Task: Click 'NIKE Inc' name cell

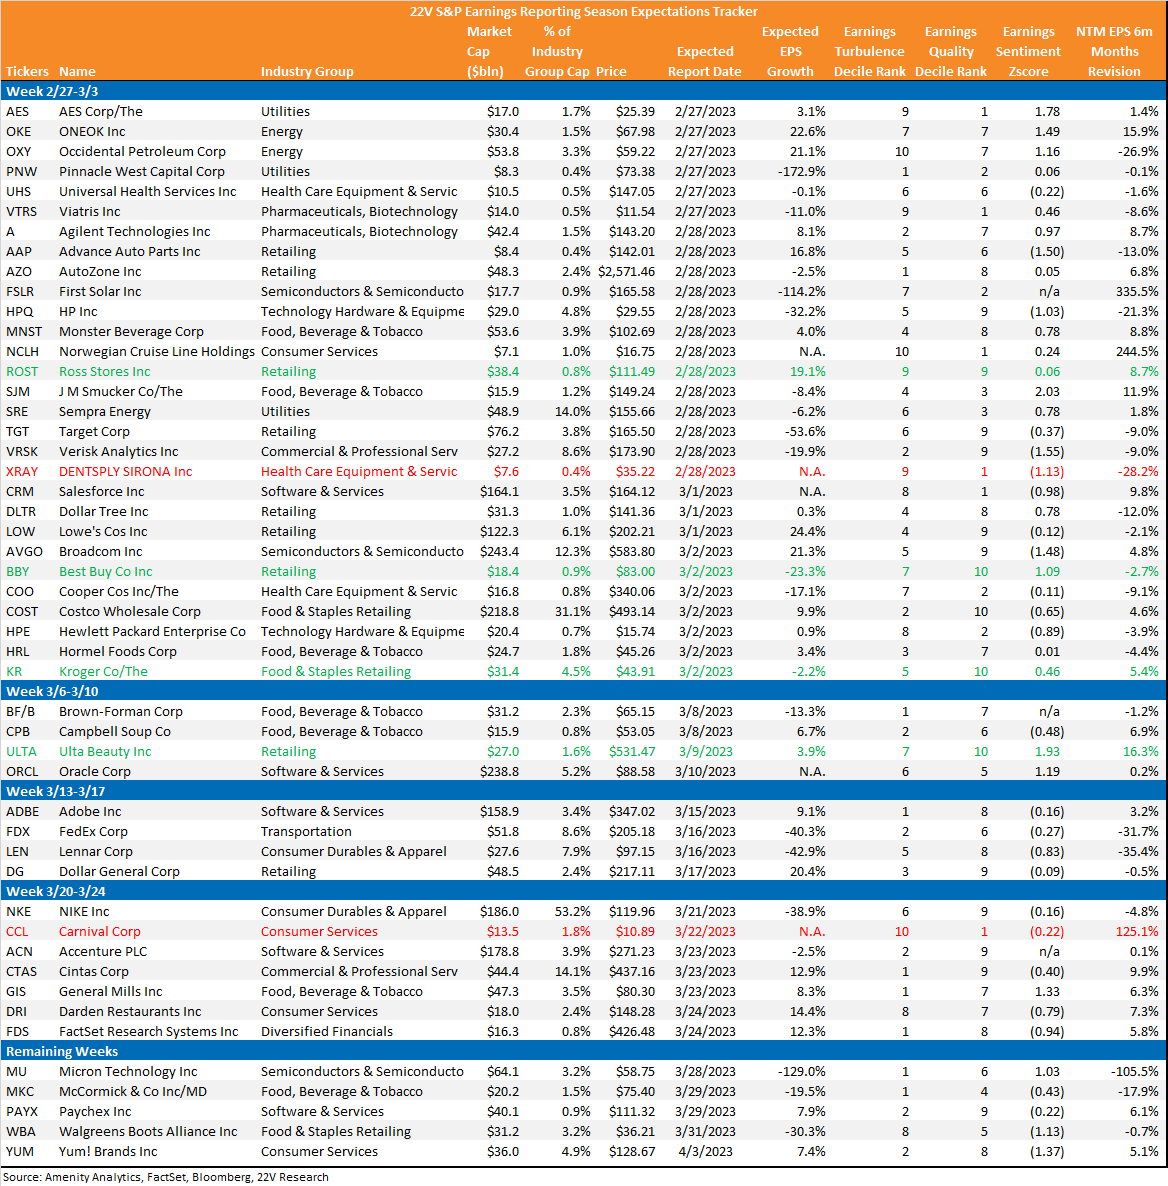Action: (x=84, y=911)
